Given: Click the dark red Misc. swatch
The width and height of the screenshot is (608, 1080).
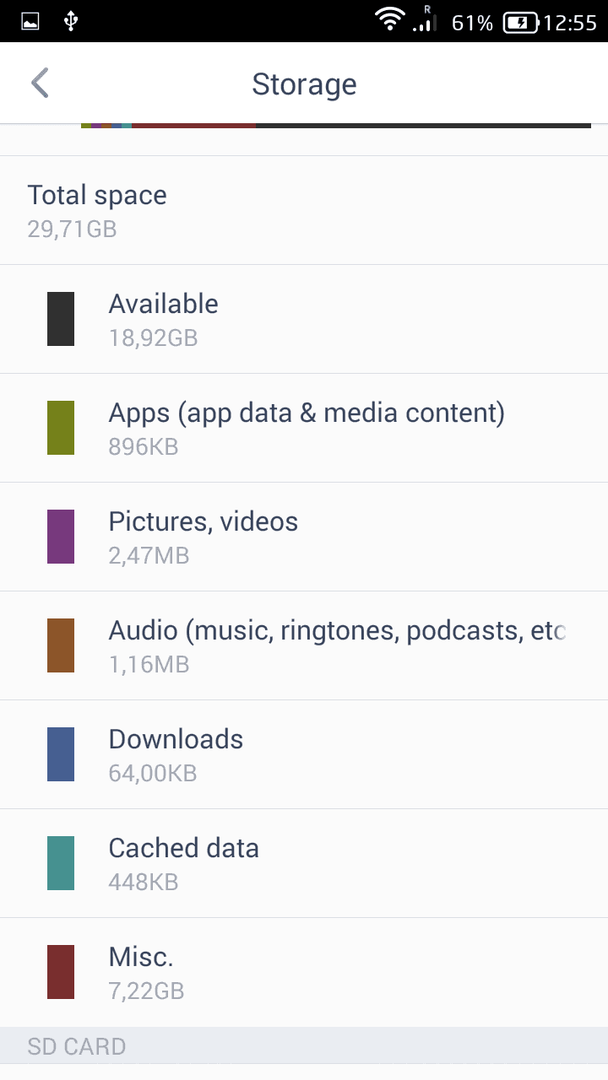Looking at the screenshot, I should (x=61, y=972).
